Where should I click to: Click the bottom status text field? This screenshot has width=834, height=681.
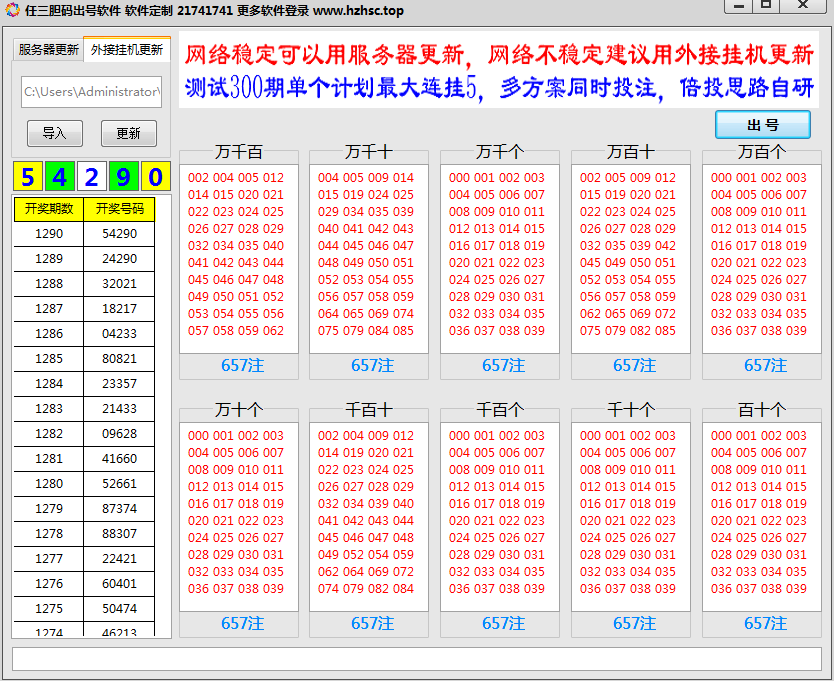(416, 659)
